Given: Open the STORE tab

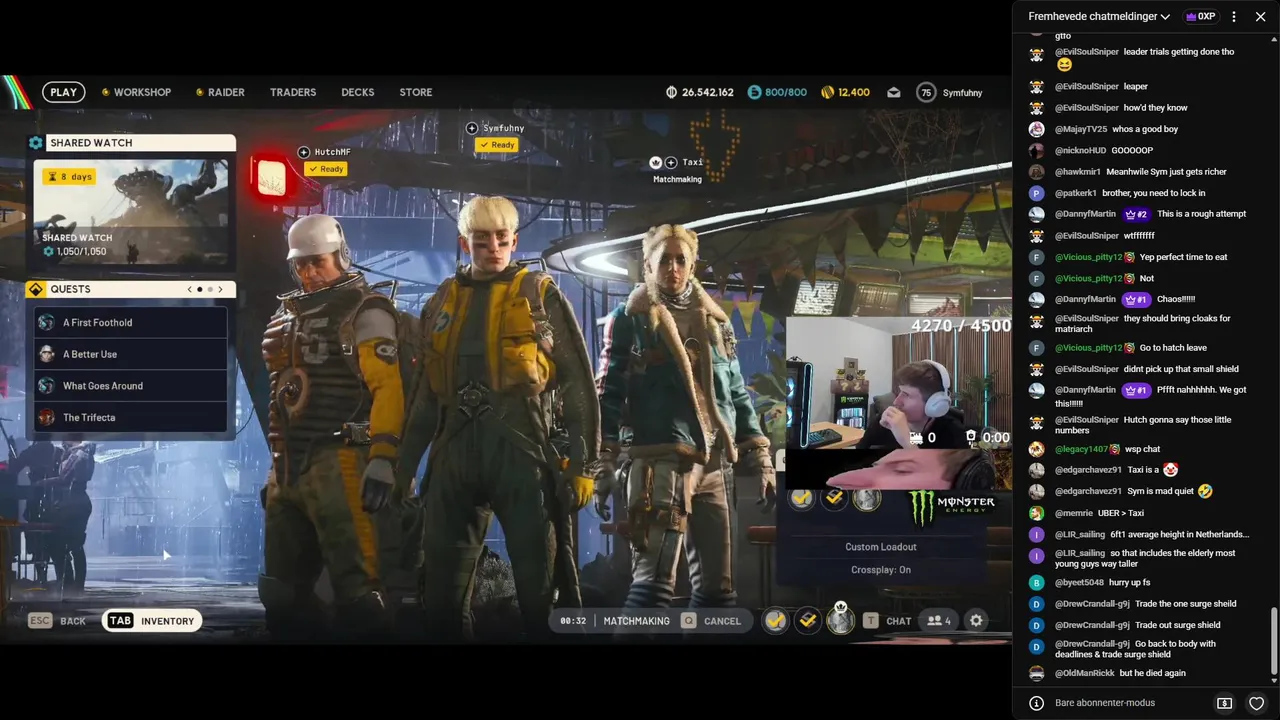Looking at the screenshot, I should 416,92.
